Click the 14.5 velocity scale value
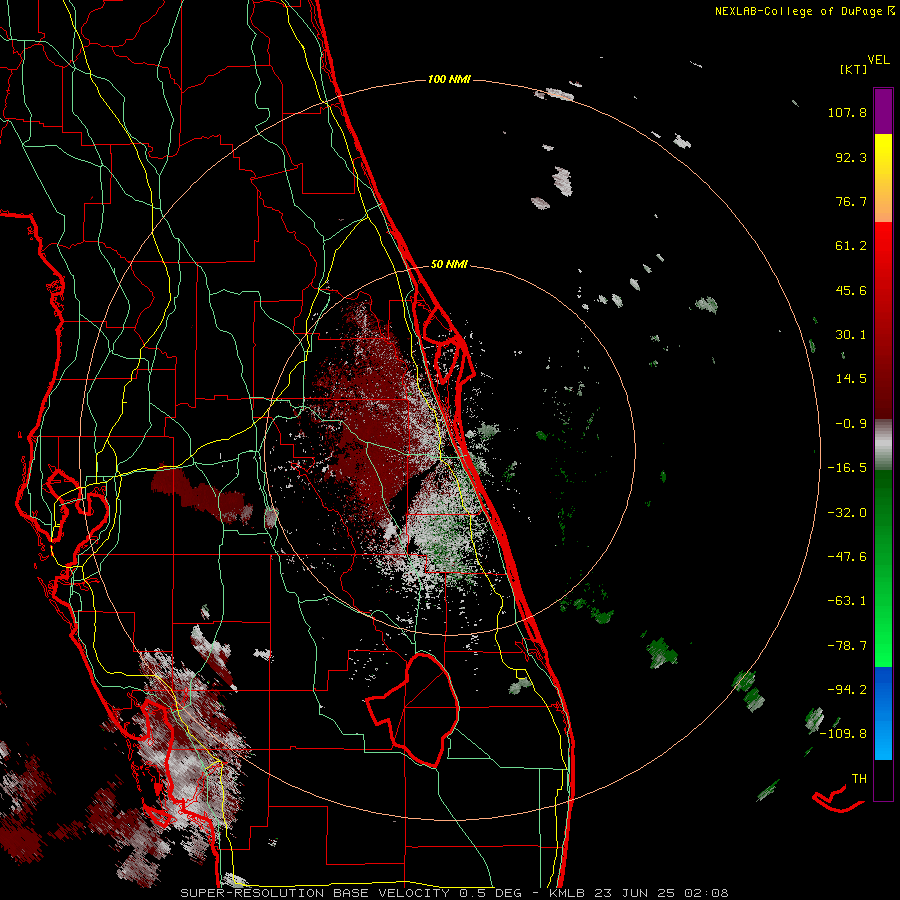This screenshot has width=900, height=900. 851,379
